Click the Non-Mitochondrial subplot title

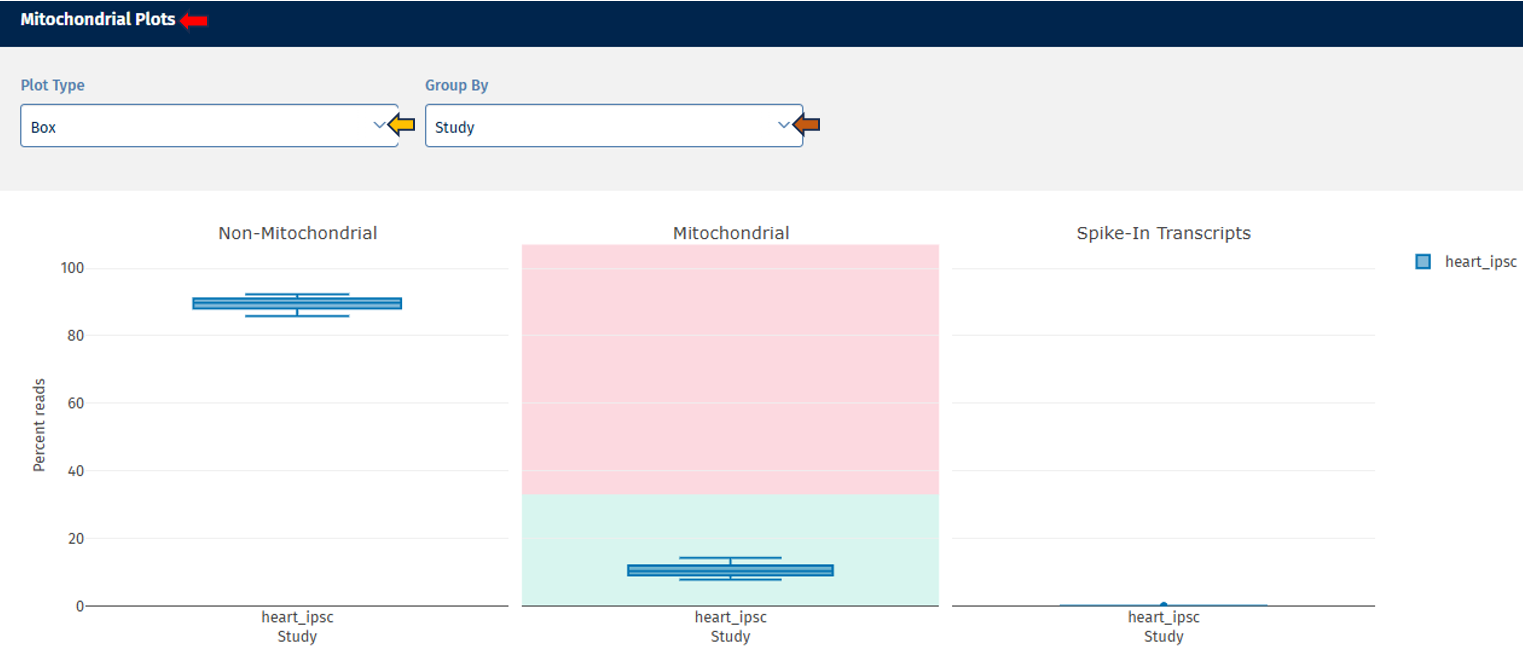(297, 233)
